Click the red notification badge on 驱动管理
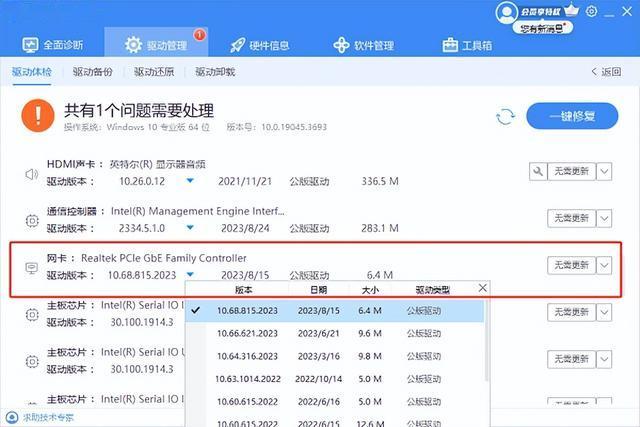 [x=200, y=35]
